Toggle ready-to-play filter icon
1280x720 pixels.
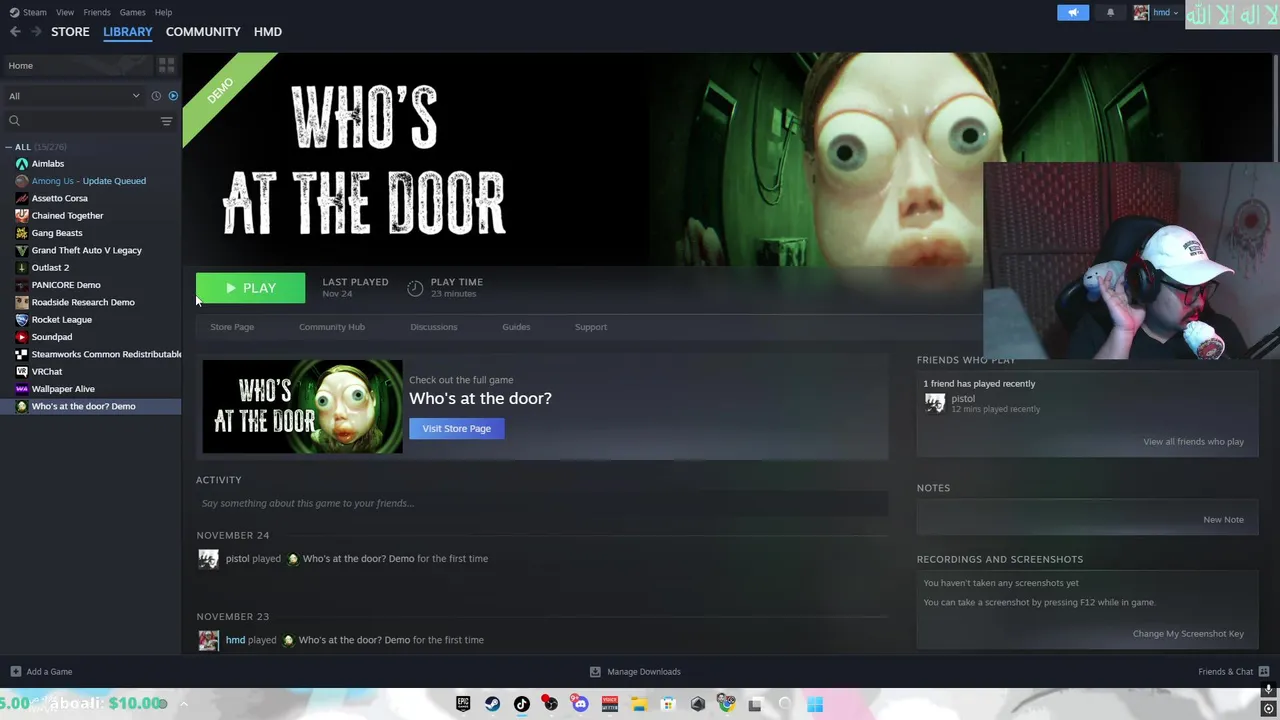pos(173,96)
